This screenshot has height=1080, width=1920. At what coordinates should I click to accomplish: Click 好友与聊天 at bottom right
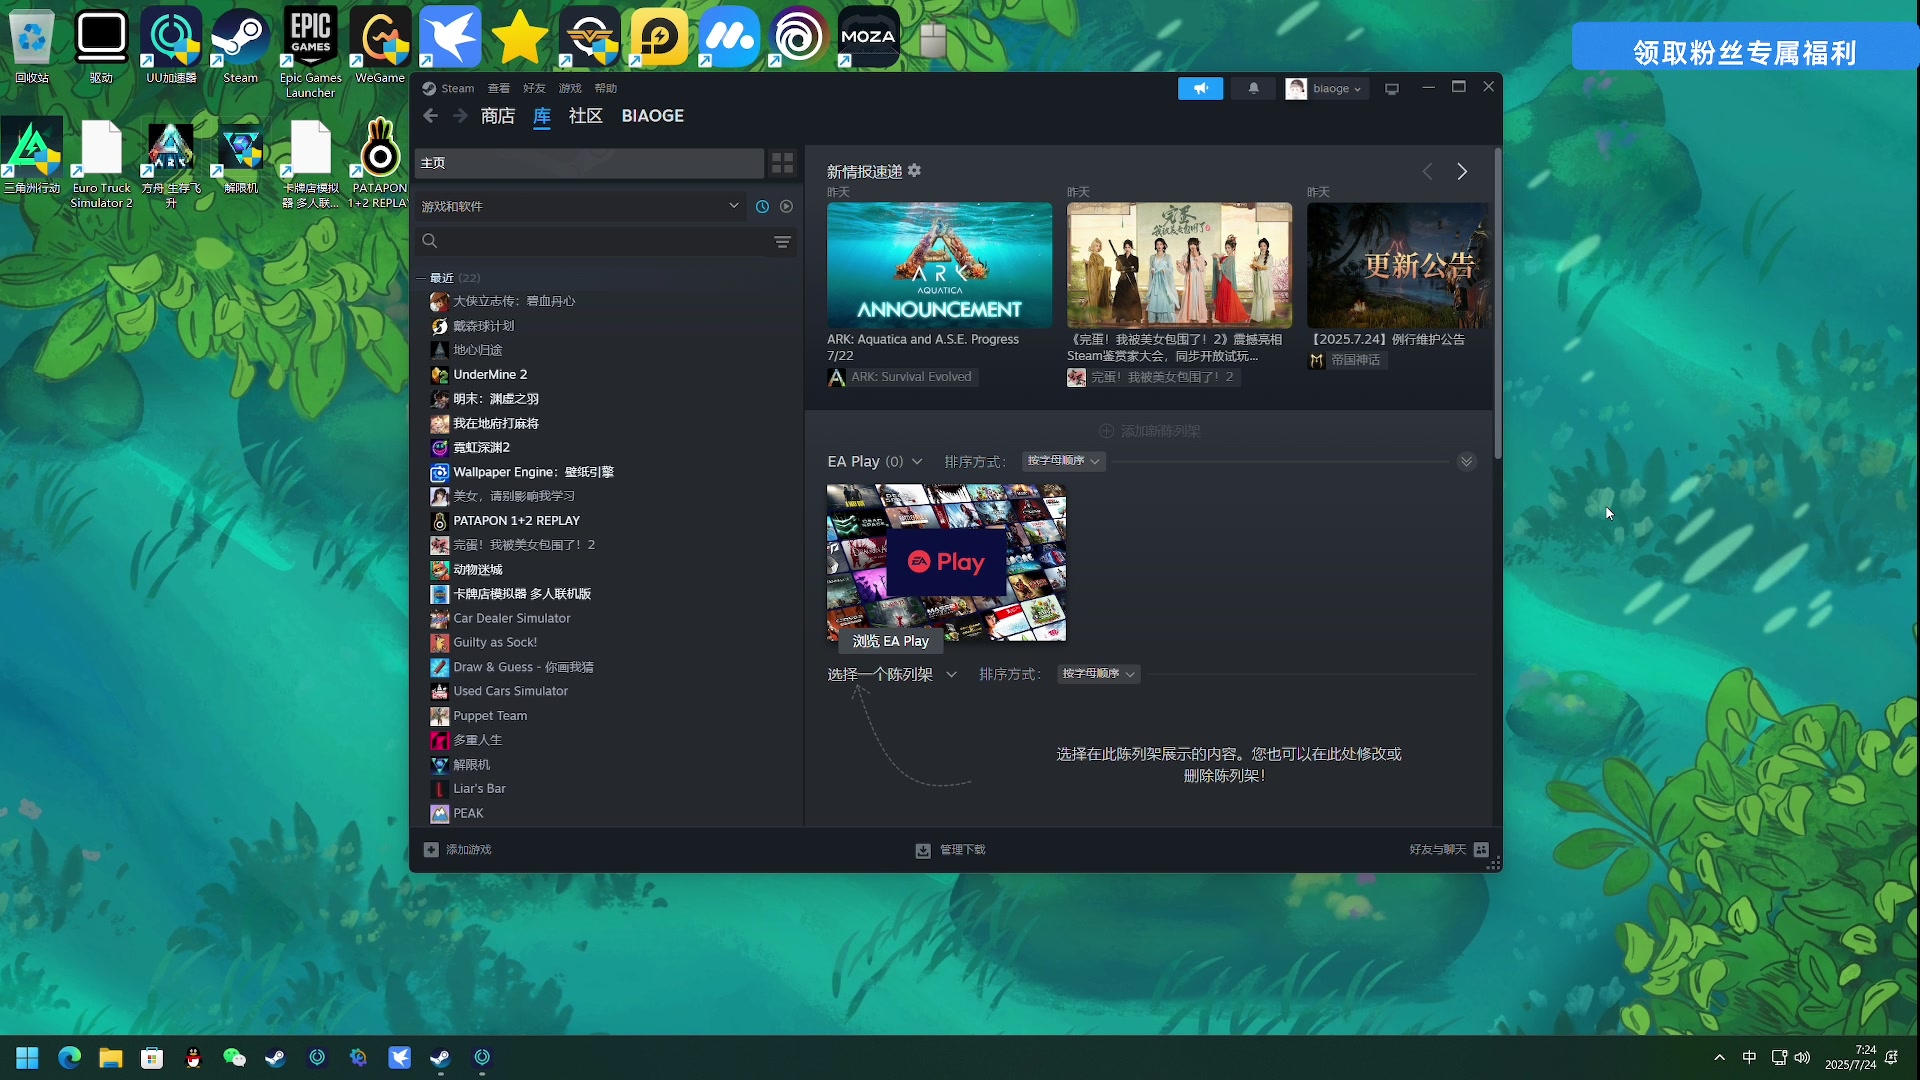[1449, 850]
